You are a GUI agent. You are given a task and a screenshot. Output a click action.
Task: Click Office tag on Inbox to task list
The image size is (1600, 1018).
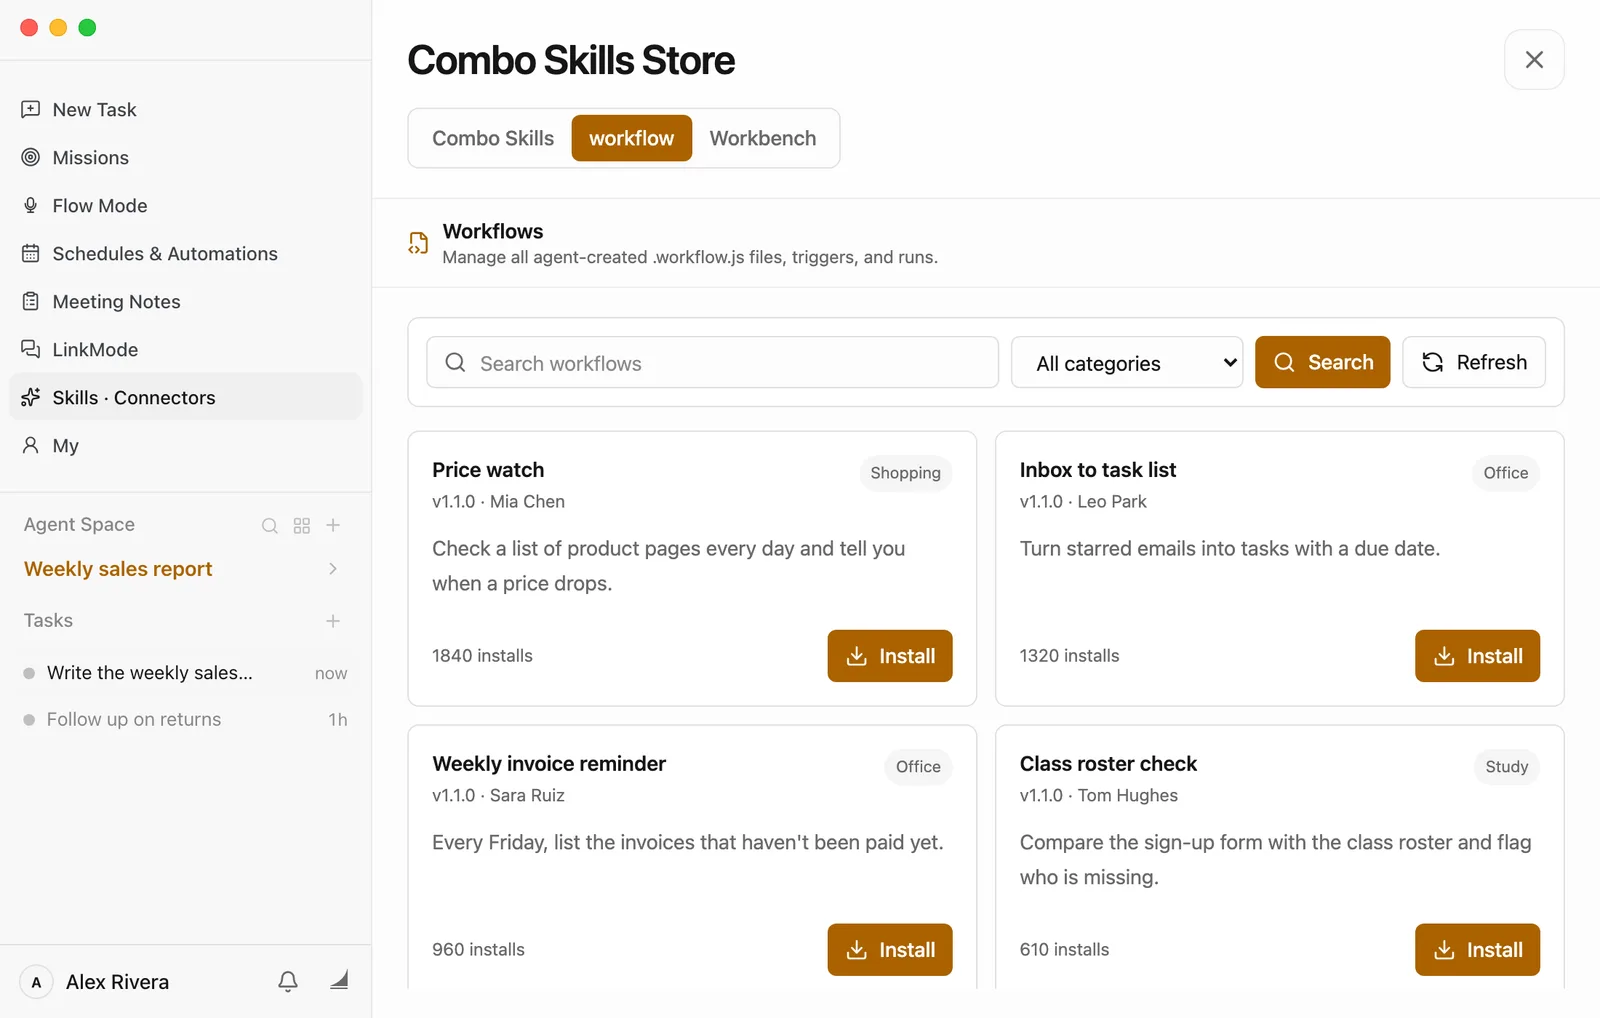pos(1505,473)
